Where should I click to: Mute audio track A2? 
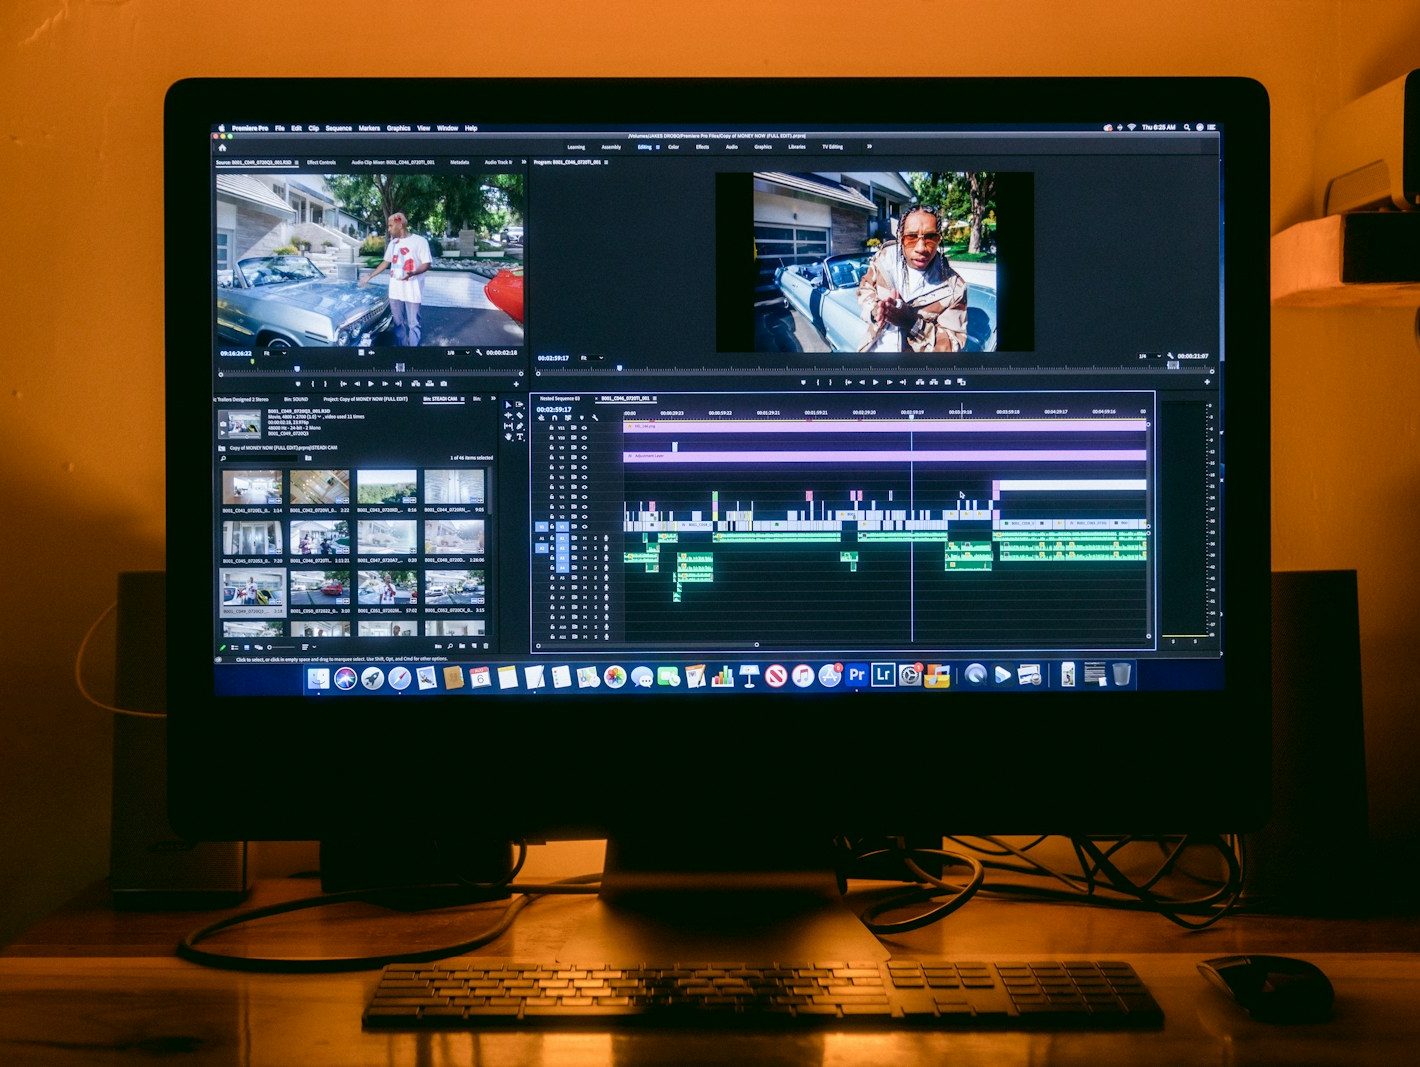[585, 548]
